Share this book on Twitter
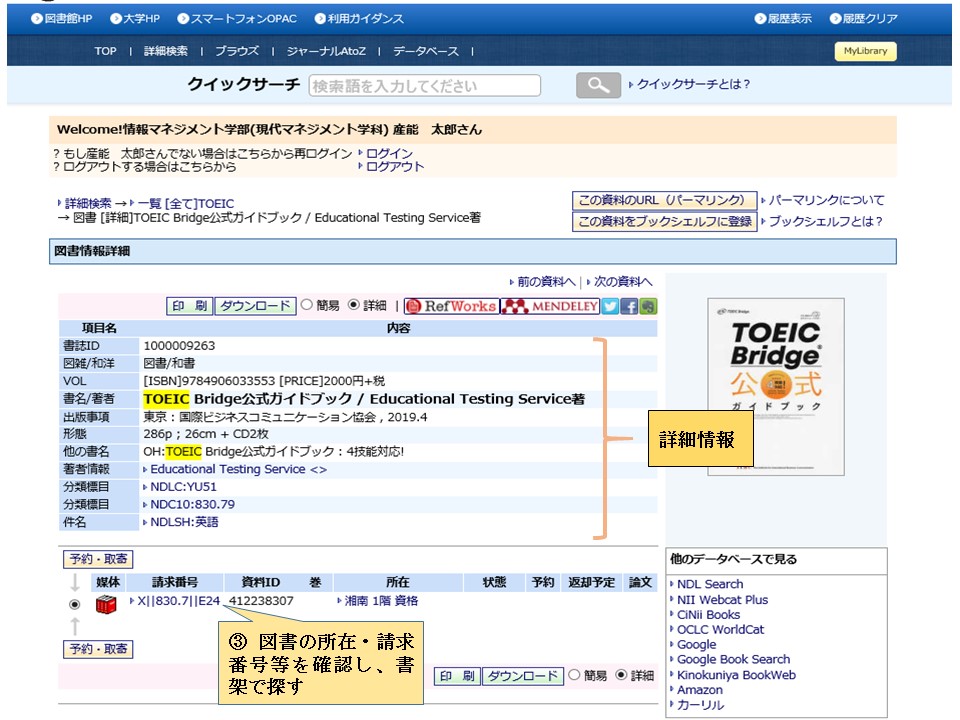960x720 pixels. click(610, 306)
